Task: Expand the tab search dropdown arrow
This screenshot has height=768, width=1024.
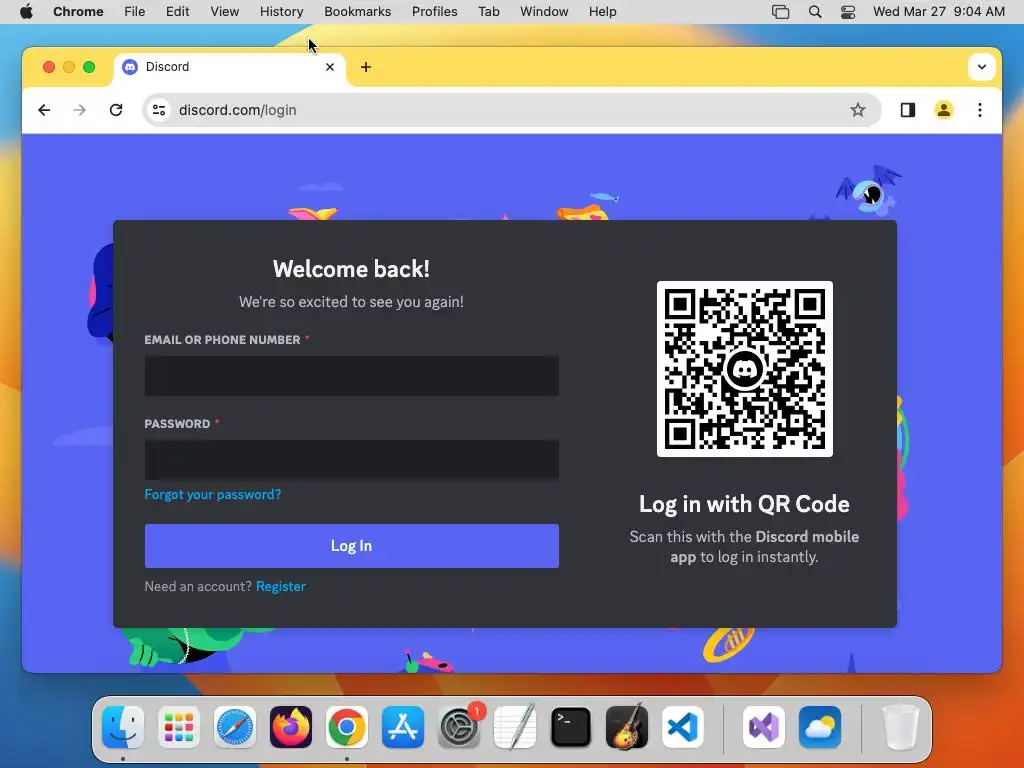Action: pyautogui.click(x=982, y=67)
